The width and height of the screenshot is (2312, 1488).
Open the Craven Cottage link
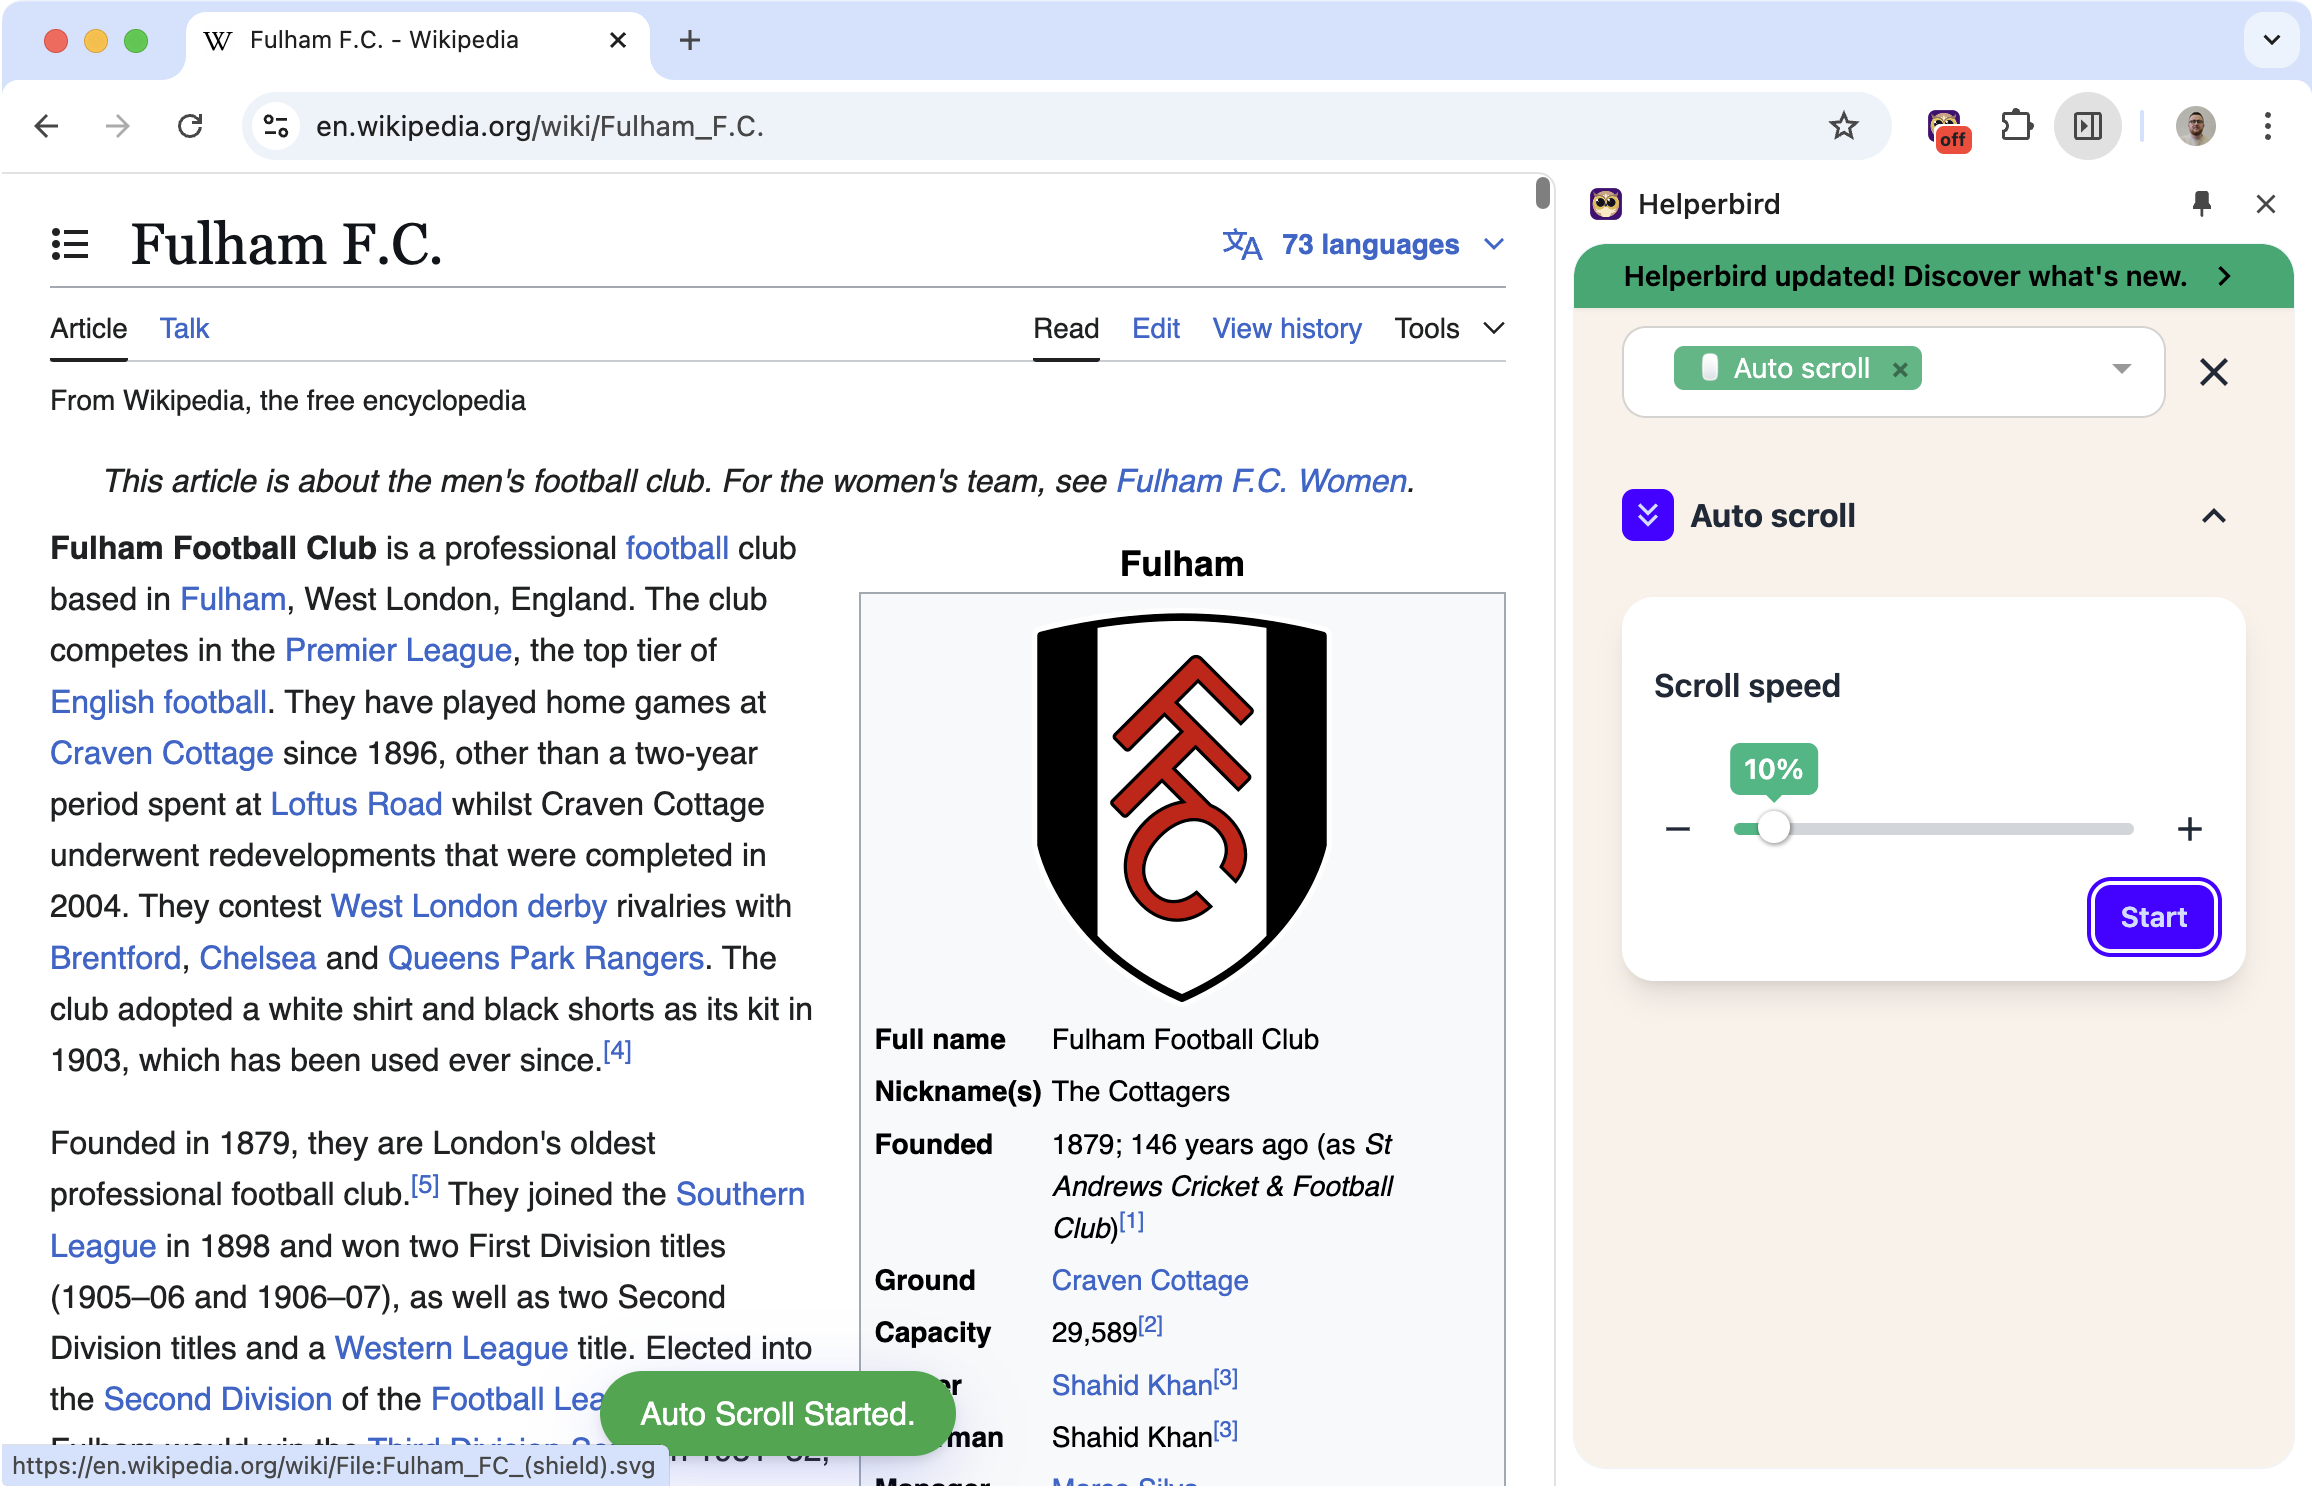coord(161,753)
